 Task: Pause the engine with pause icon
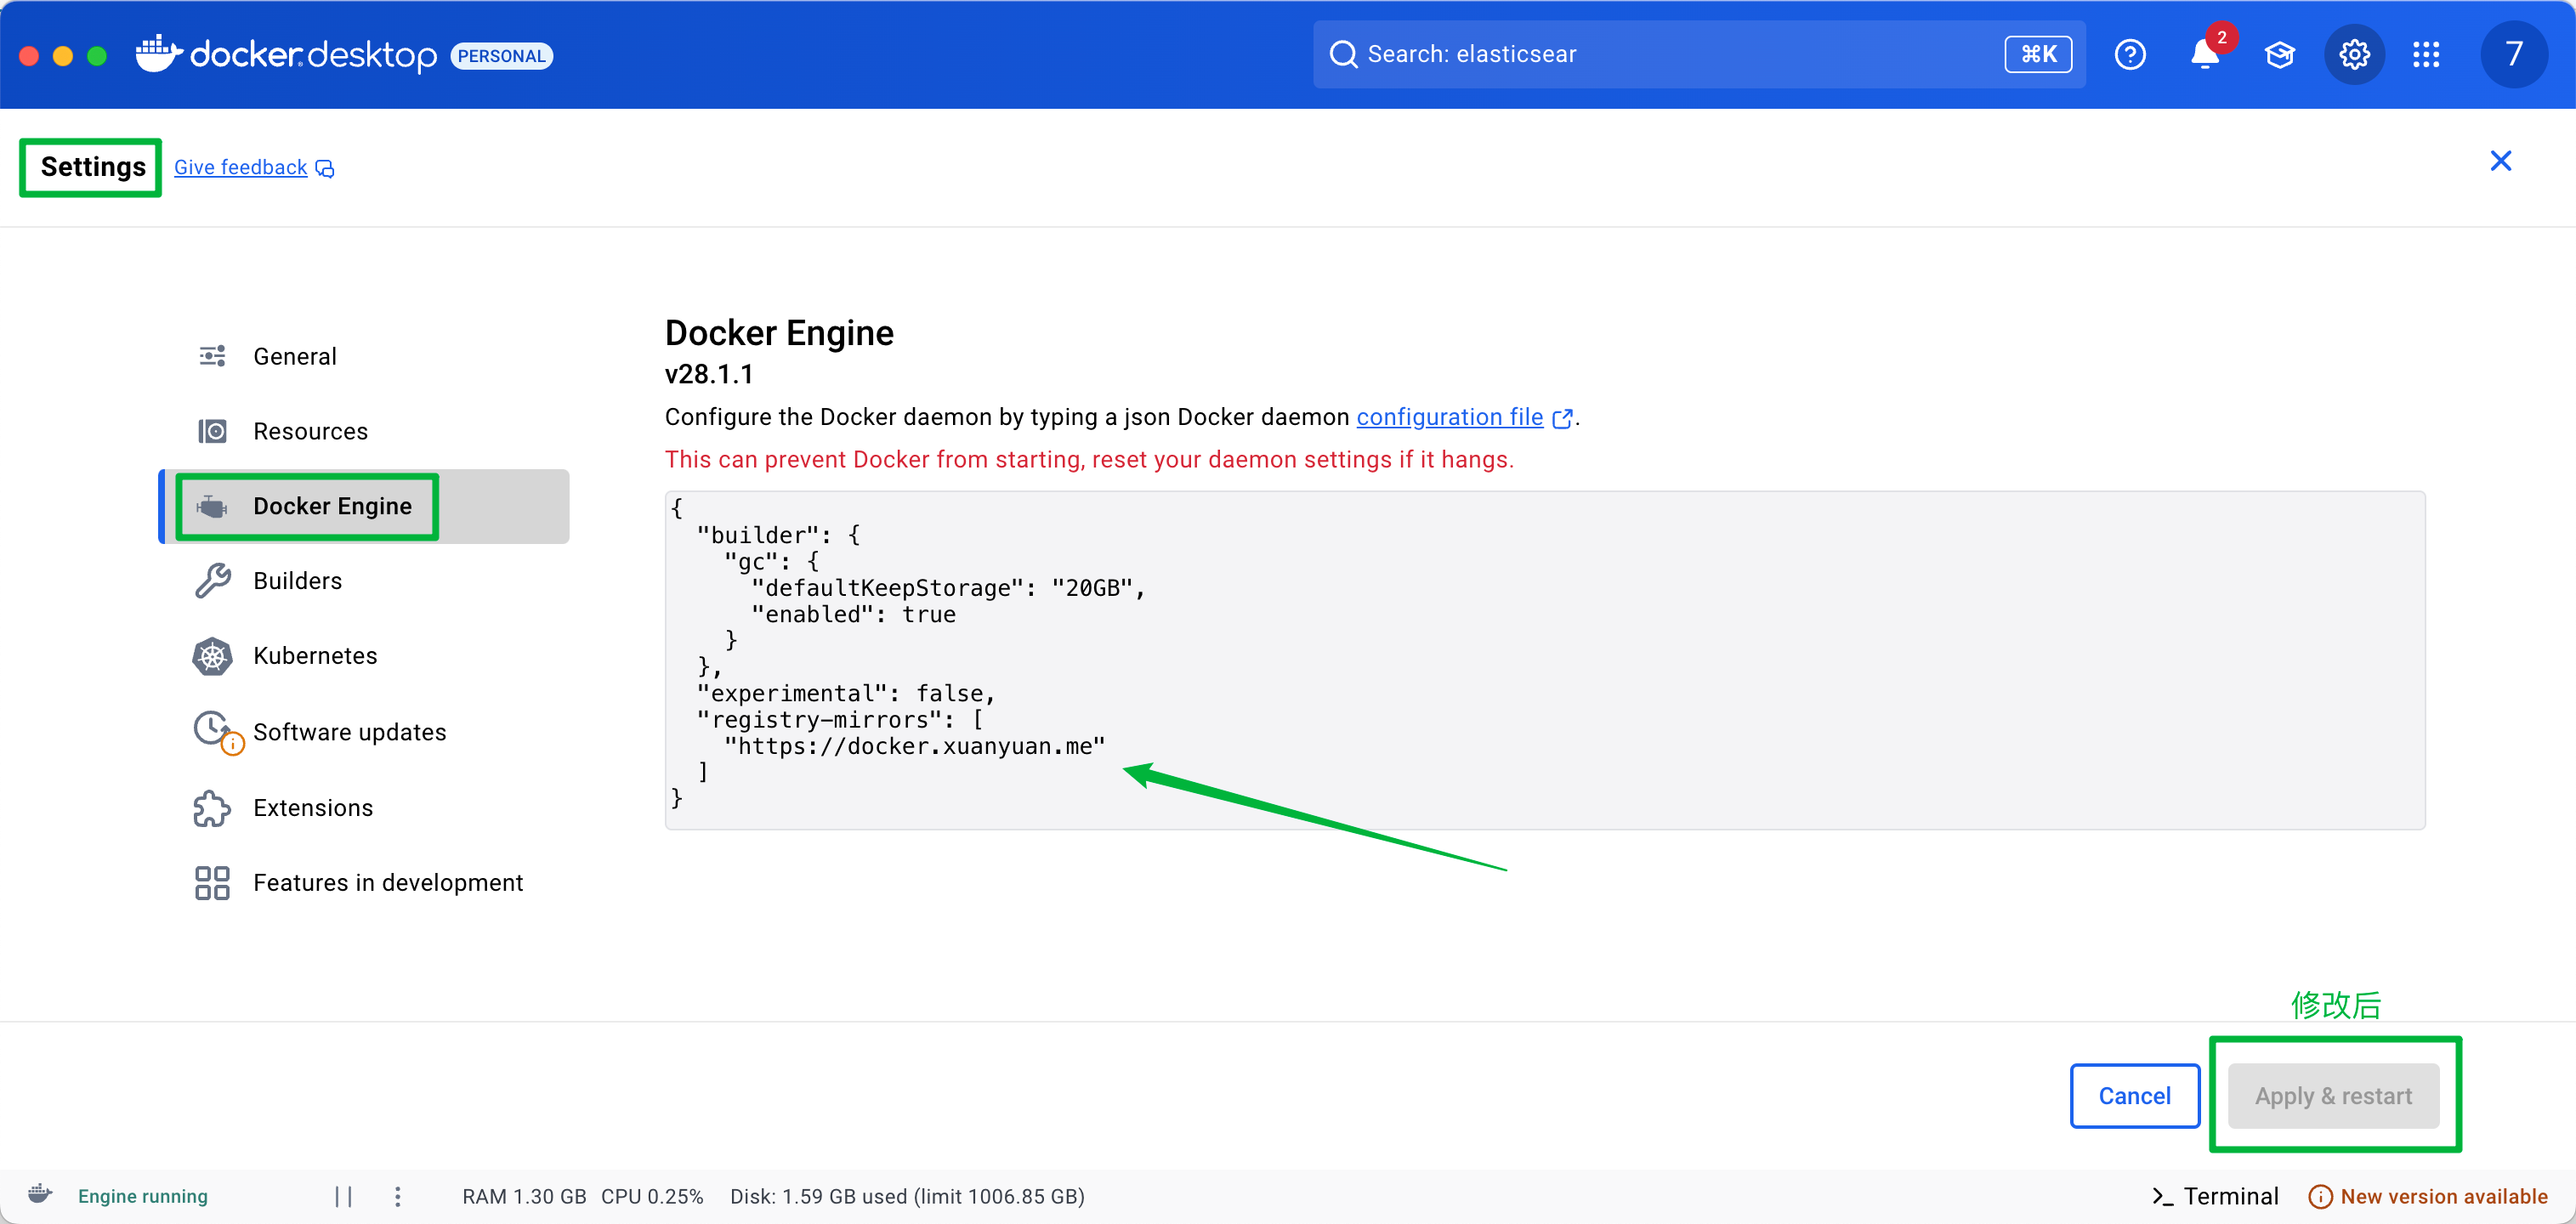pyautogui.click(x=343, y=1196)
